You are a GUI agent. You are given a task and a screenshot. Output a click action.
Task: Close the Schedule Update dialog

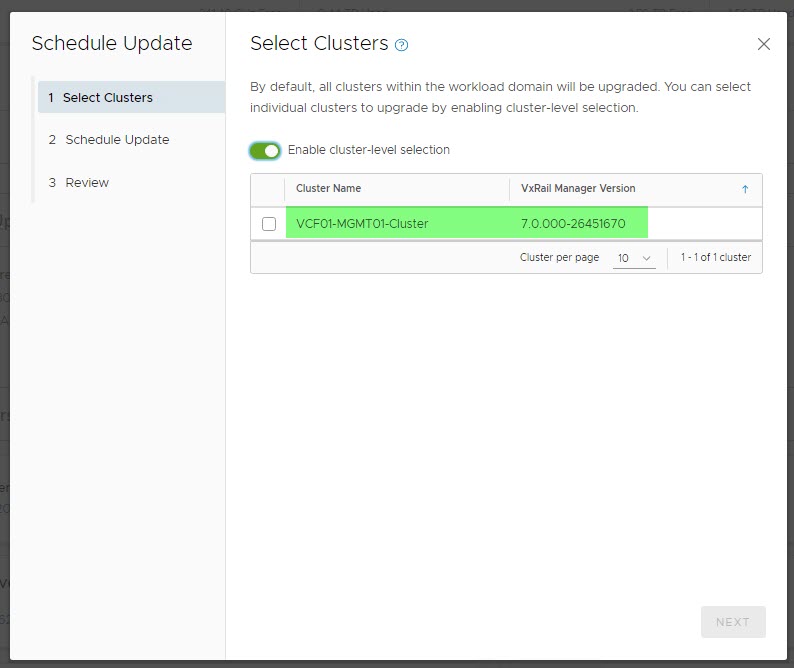tap(764, 44)
